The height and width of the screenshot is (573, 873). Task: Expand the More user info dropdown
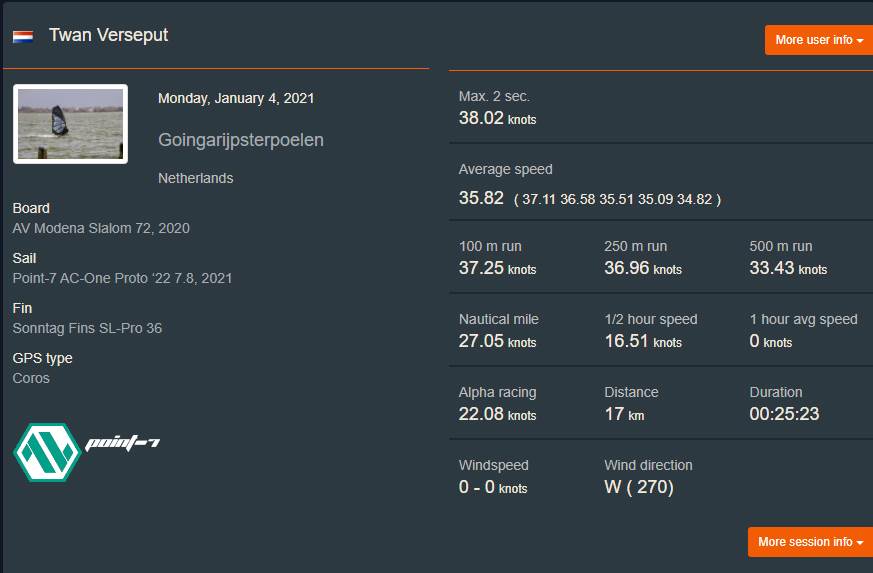click(818, 40)
